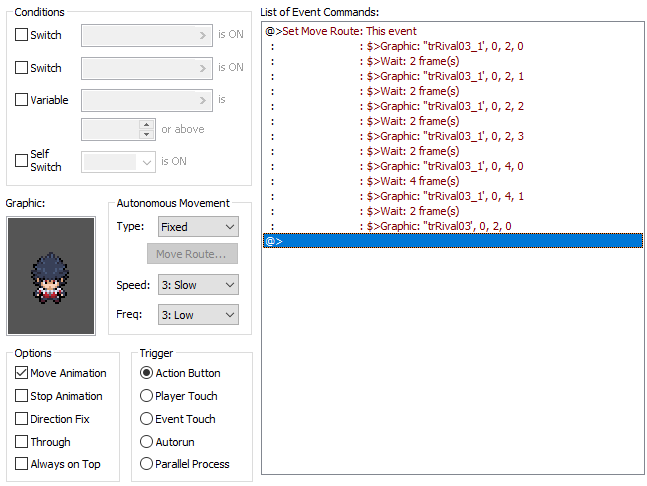This screenshot has width=647, height=486.
Task: Enable Always on Top option
Action: (x=22, y=464)
